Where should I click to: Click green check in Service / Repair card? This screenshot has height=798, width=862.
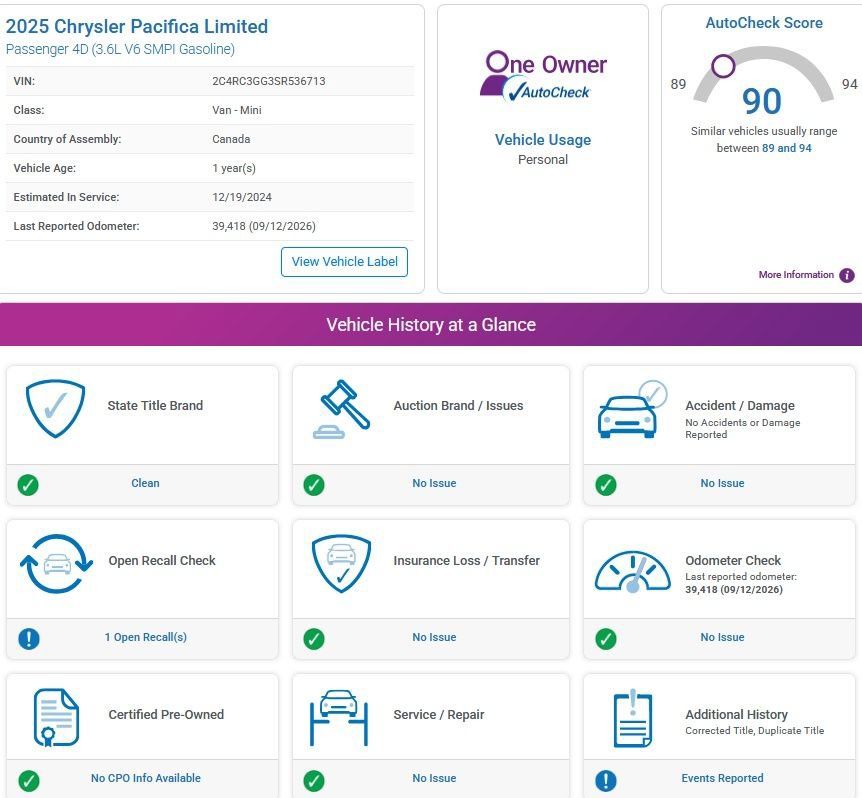314,780
